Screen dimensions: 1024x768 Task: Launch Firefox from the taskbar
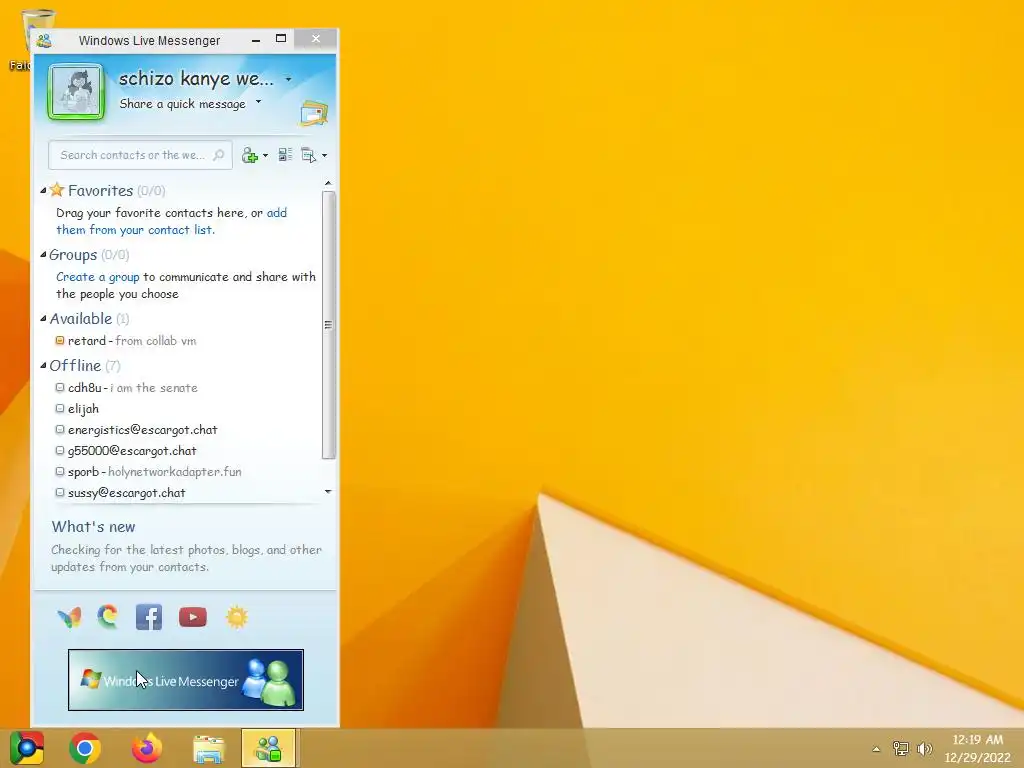(146, 748)
